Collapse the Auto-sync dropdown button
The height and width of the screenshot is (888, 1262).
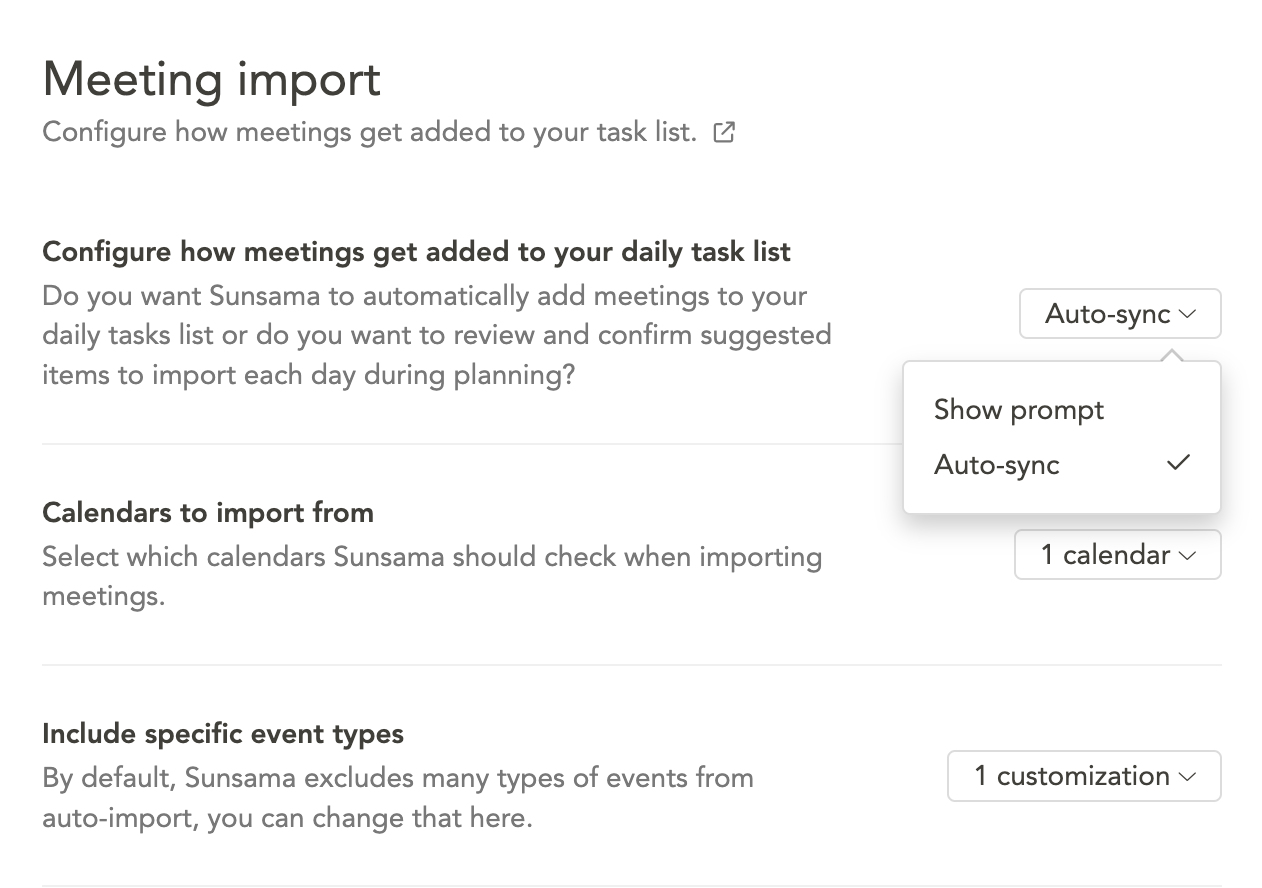pyautogui.click(x=1119, y=314)
